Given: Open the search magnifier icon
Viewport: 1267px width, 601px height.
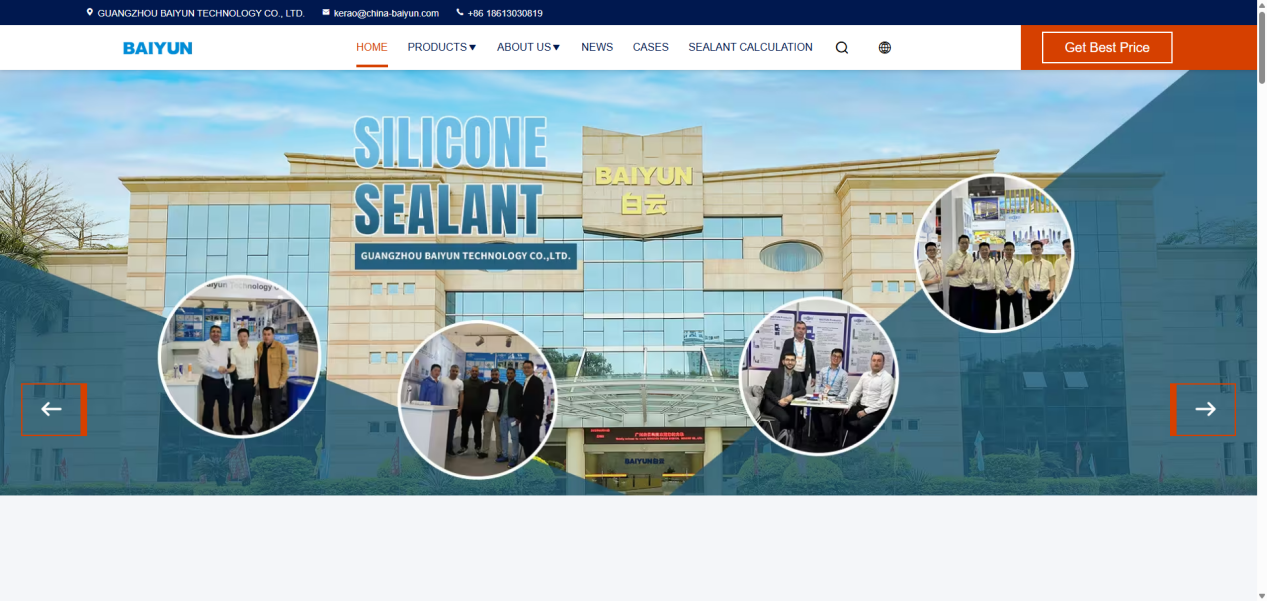Looking at the screenshot, I should pyautogui.click(x=842, y=47).
